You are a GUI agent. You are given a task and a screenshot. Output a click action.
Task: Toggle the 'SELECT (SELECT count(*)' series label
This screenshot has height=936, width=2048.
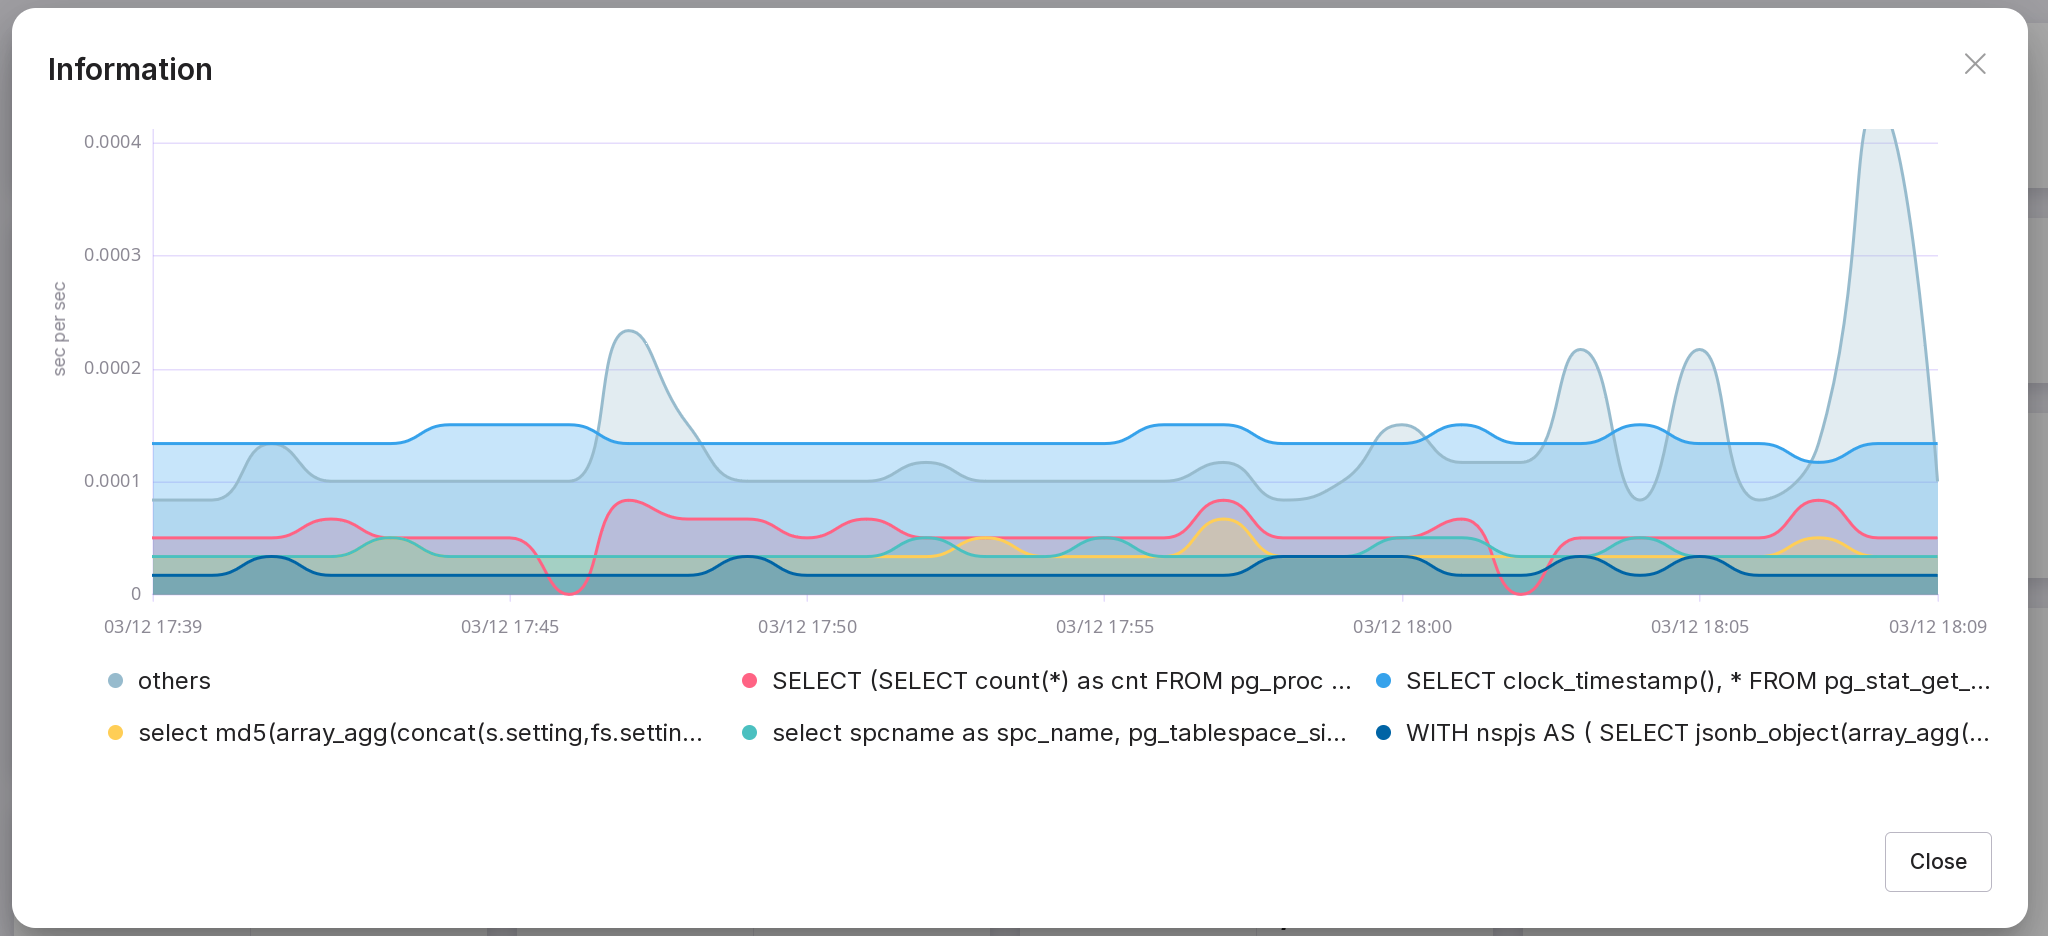[1060, 681]
